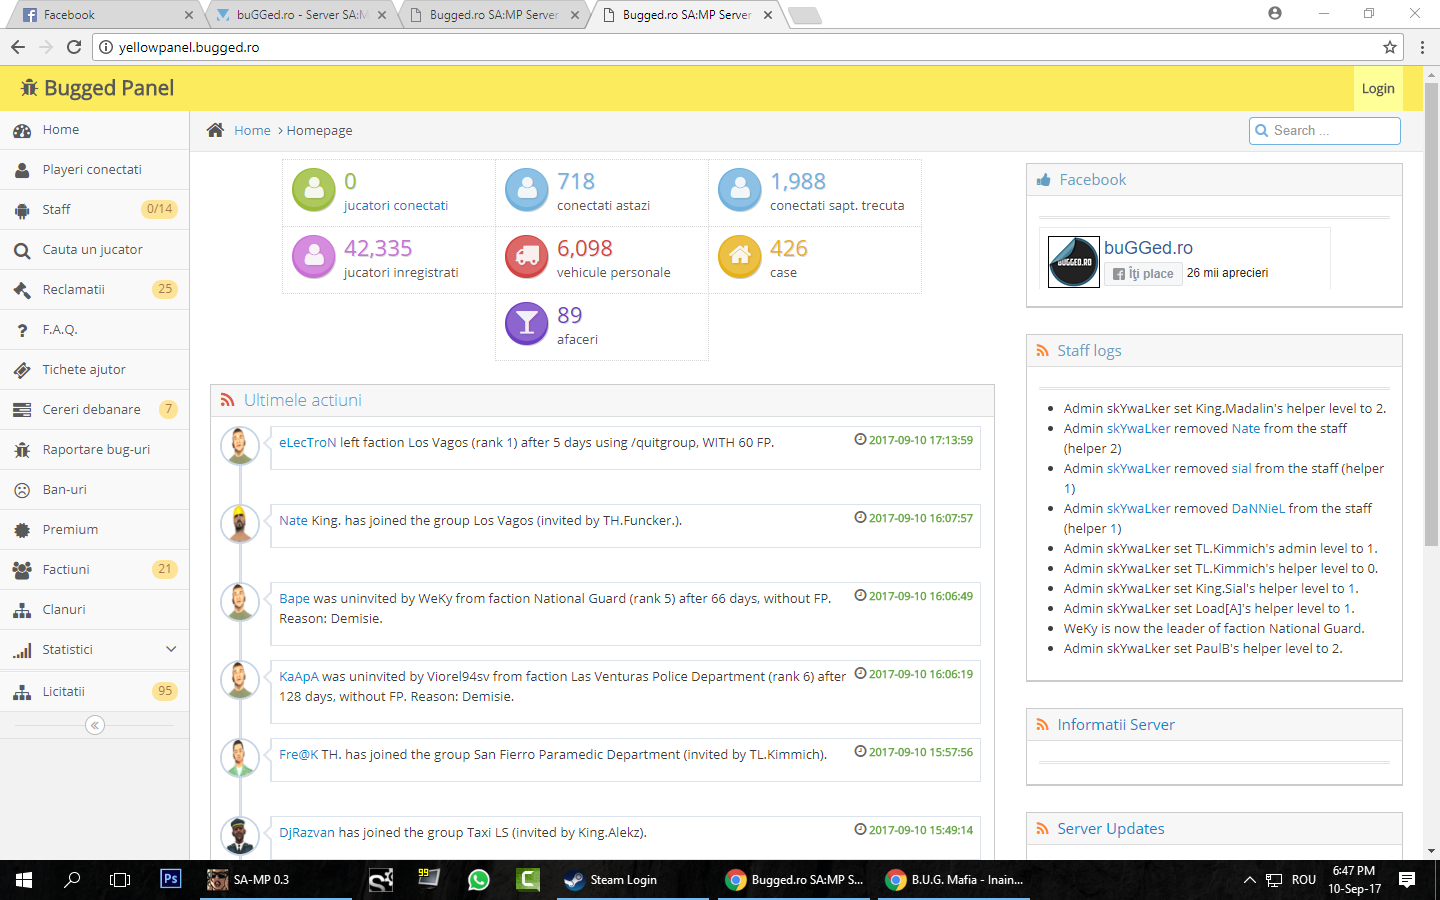Click the Login button
Image resolution: width=1440 pixels, height=900 pixels.
[1378, 89]
